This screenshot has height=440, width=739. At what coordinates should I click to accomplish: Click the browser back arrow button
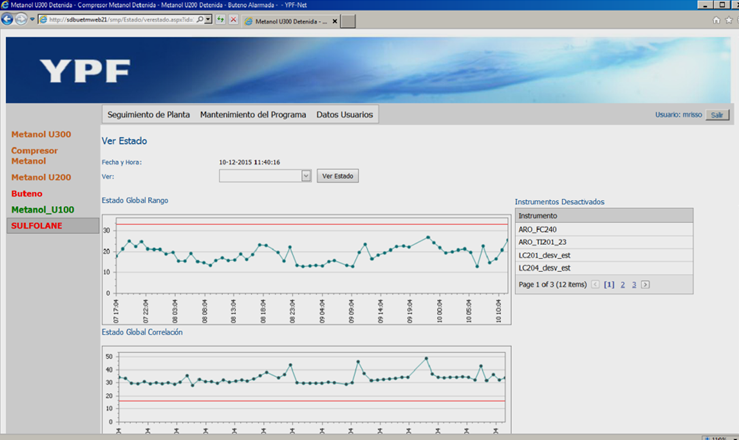[x=7, y=19]
